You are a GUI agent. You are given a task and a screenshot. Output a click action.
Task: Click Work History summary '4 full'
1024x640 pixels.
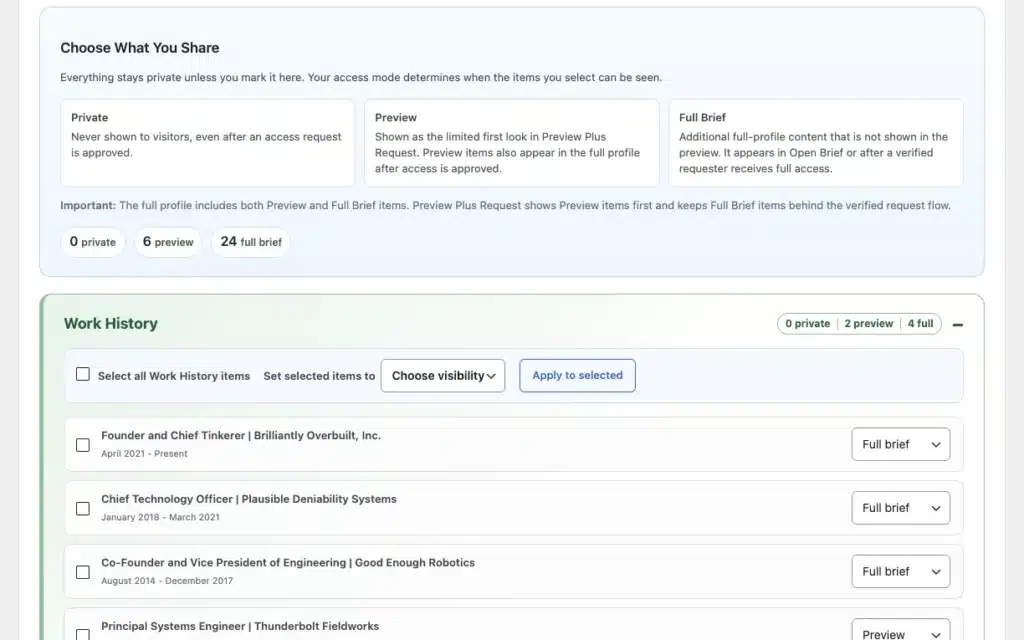click(x=920, y=323)
